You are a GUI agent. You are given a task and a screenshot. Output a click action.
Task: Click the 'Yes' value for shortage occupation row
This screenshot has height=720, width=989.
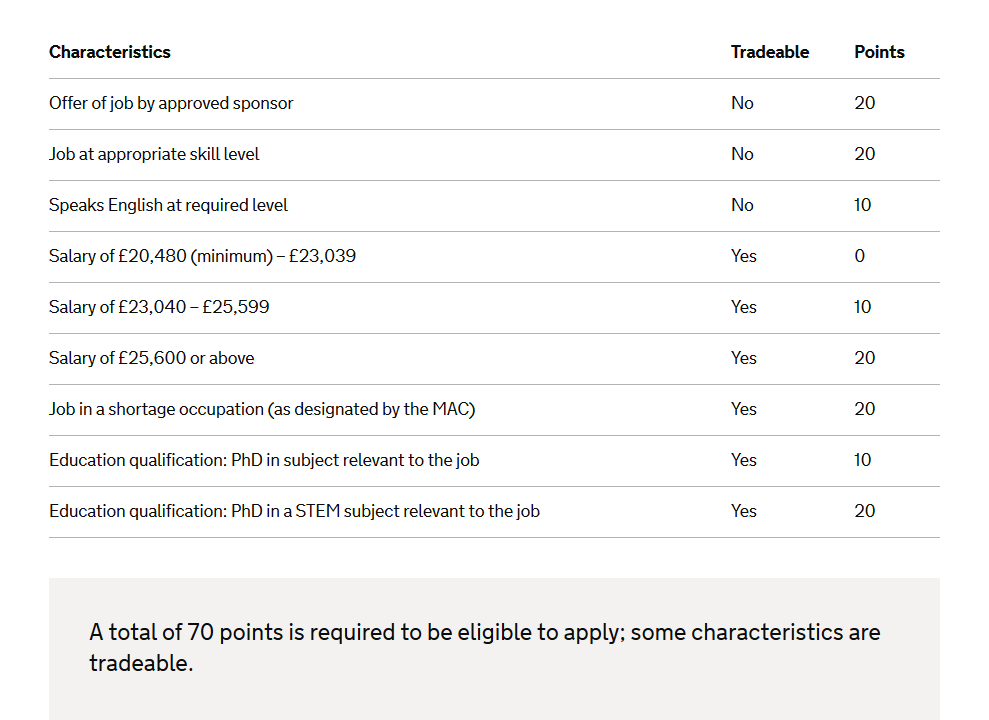point(744,409)
